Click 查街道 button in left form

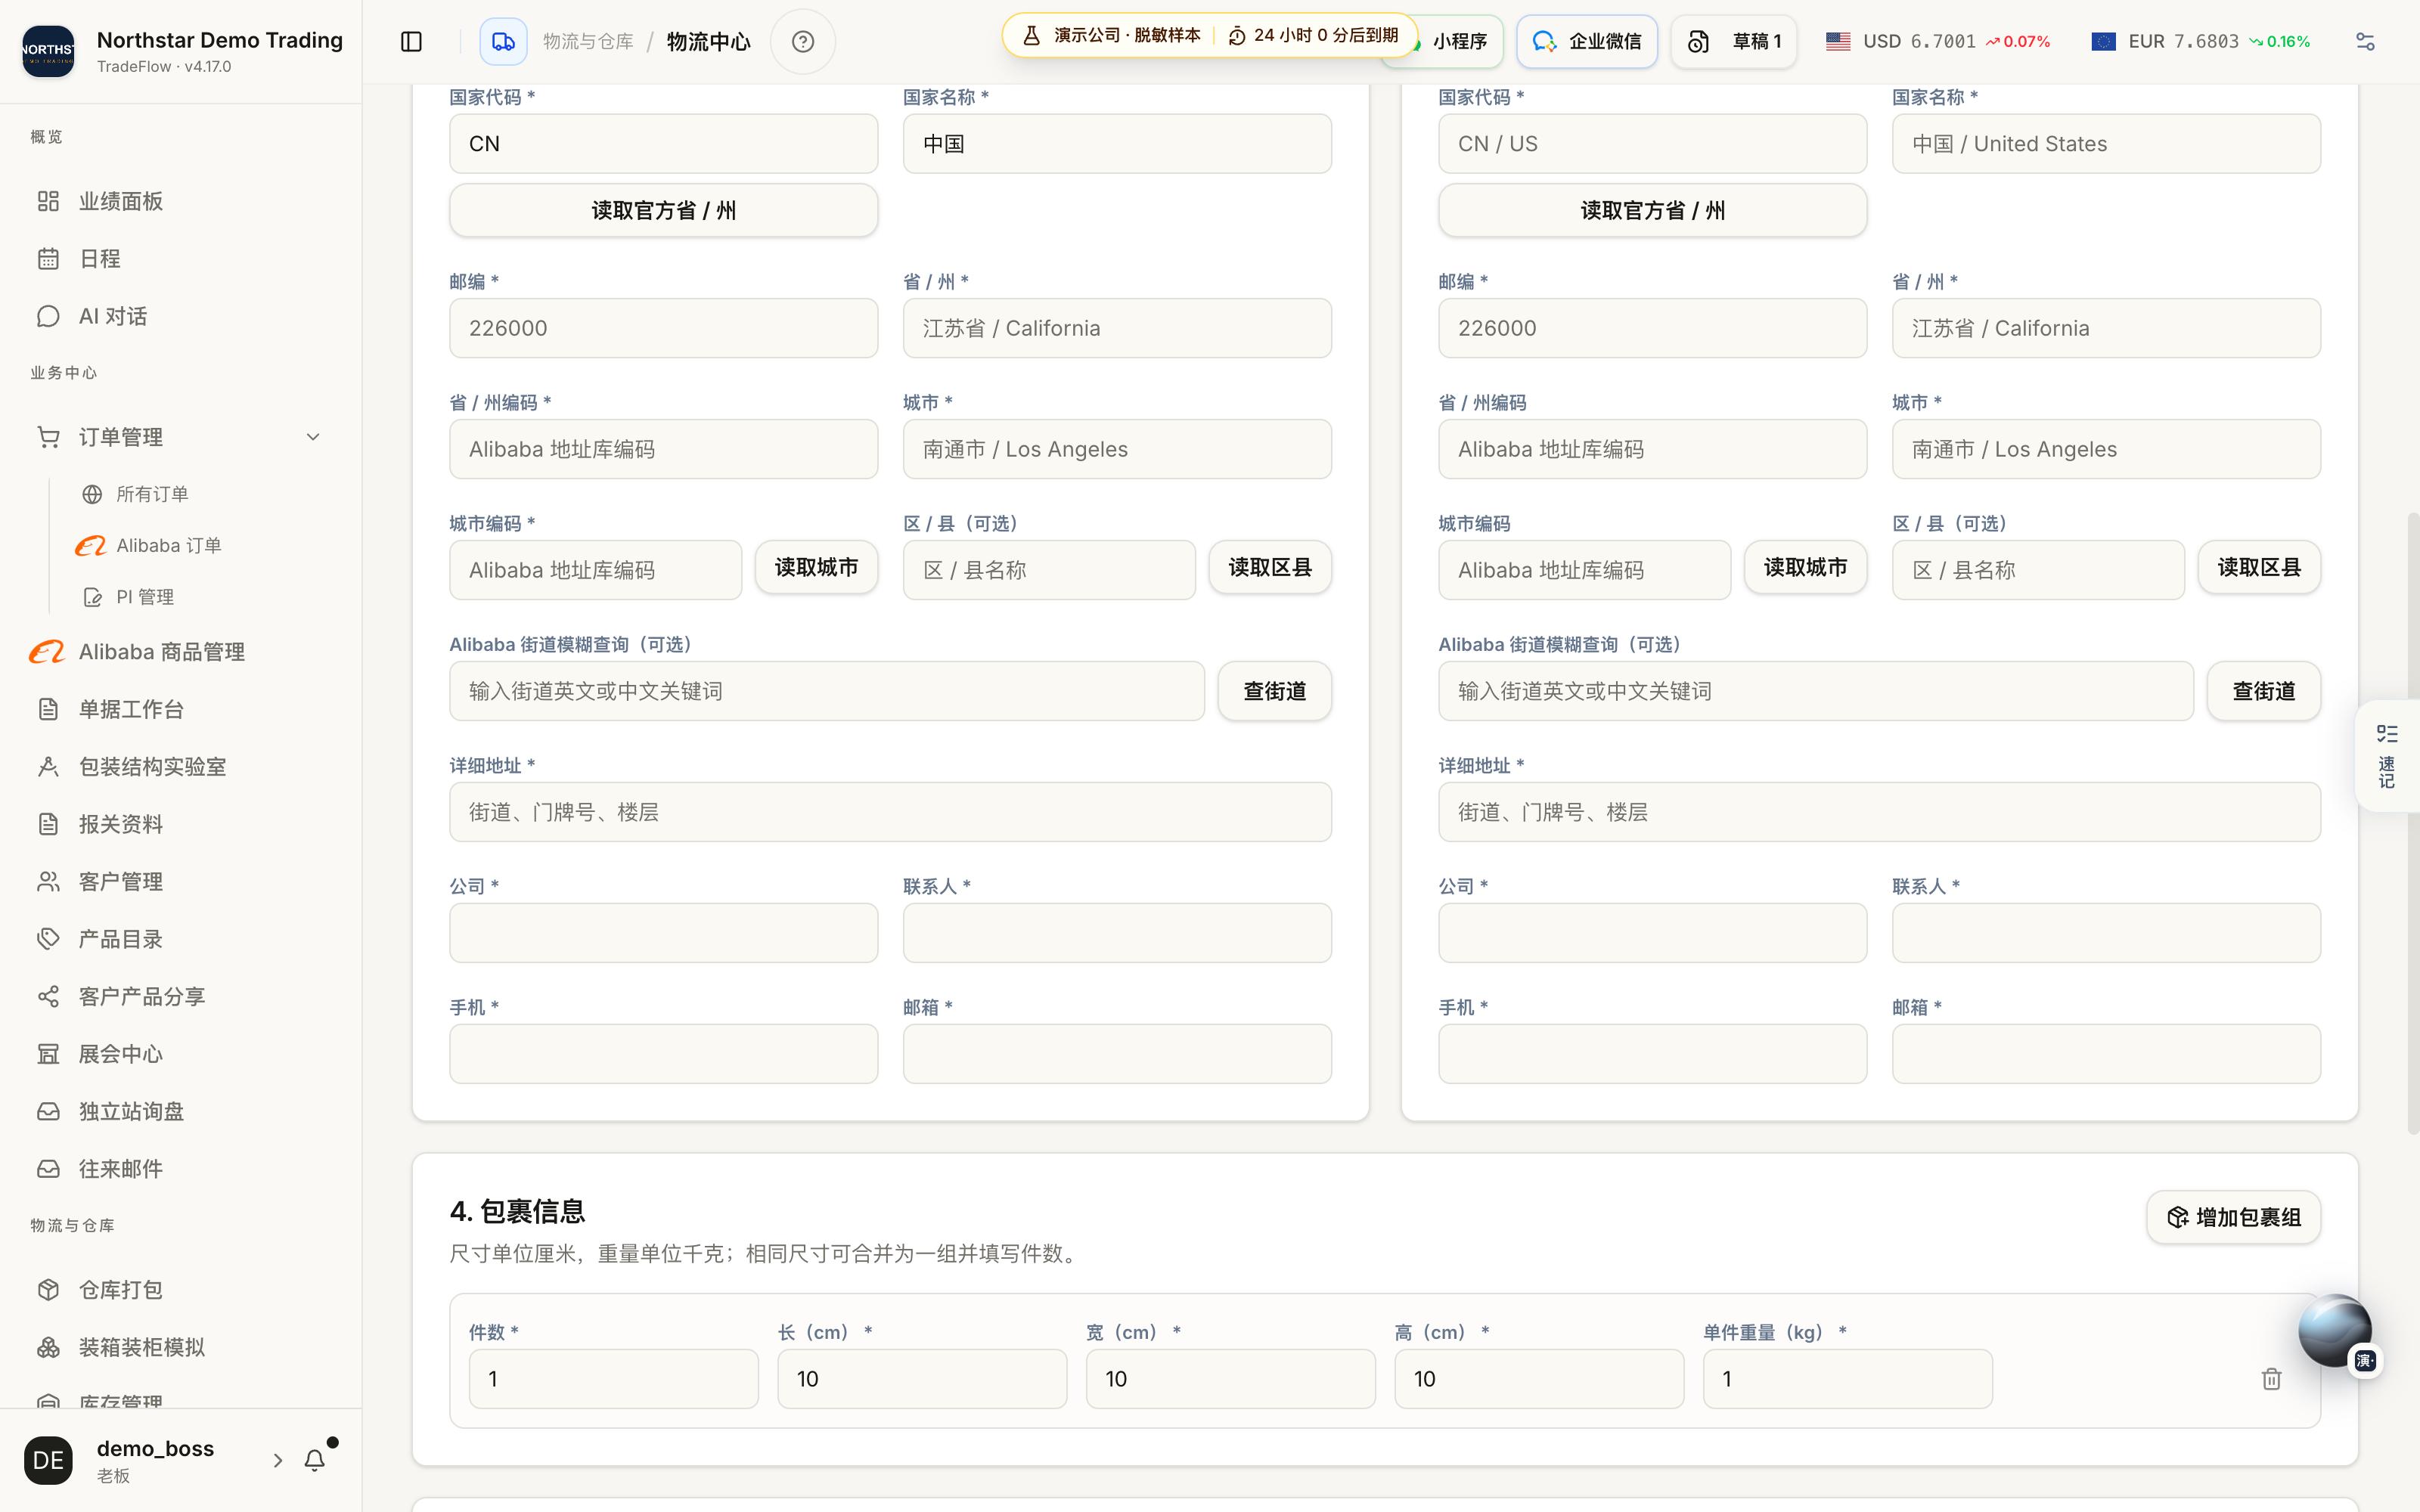[x=1274, y=691]
